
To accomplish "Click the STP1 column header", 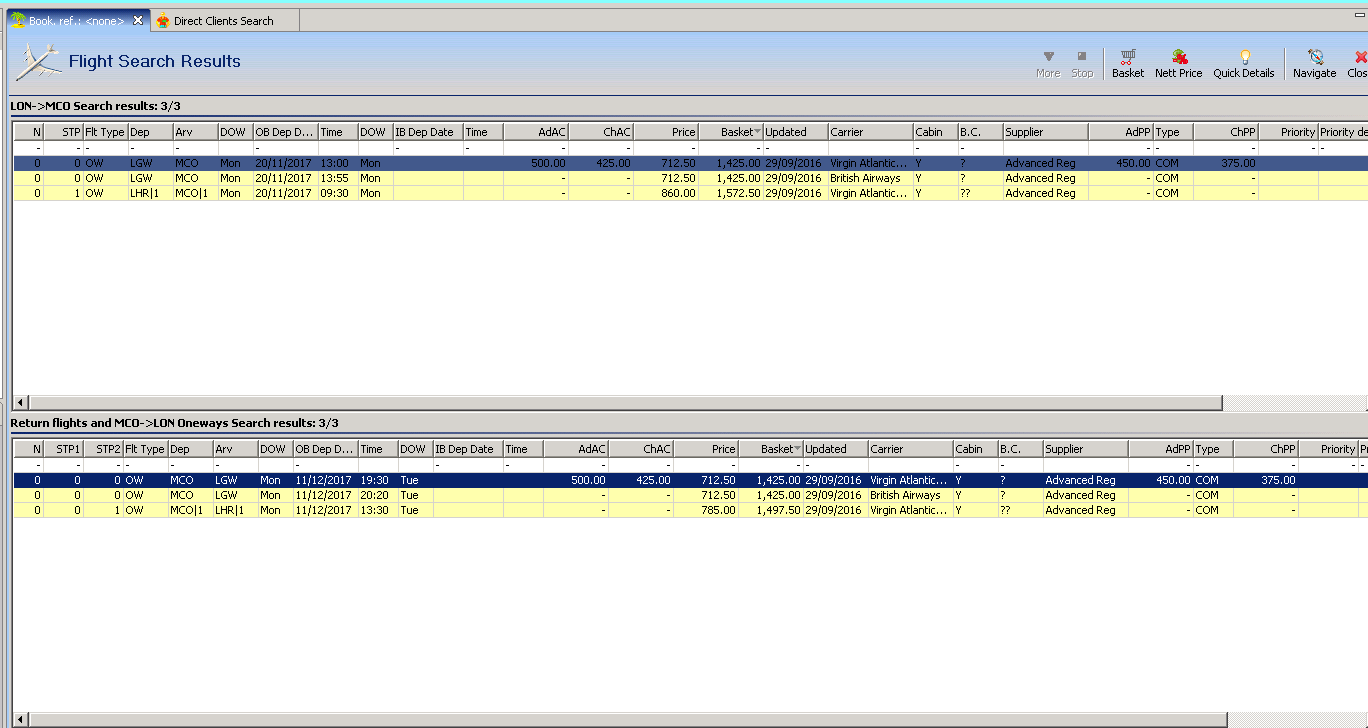I will 63,449.
